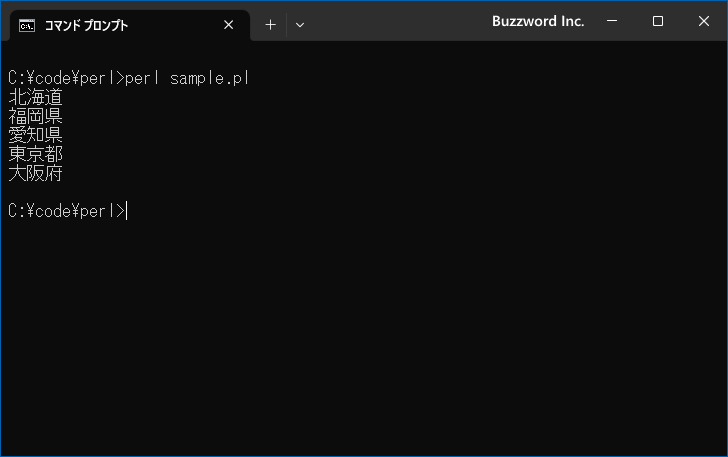The width and height of the screenshot is (728, 457).
Task: Click the 東京都 output line
Action: coord(35,154)
